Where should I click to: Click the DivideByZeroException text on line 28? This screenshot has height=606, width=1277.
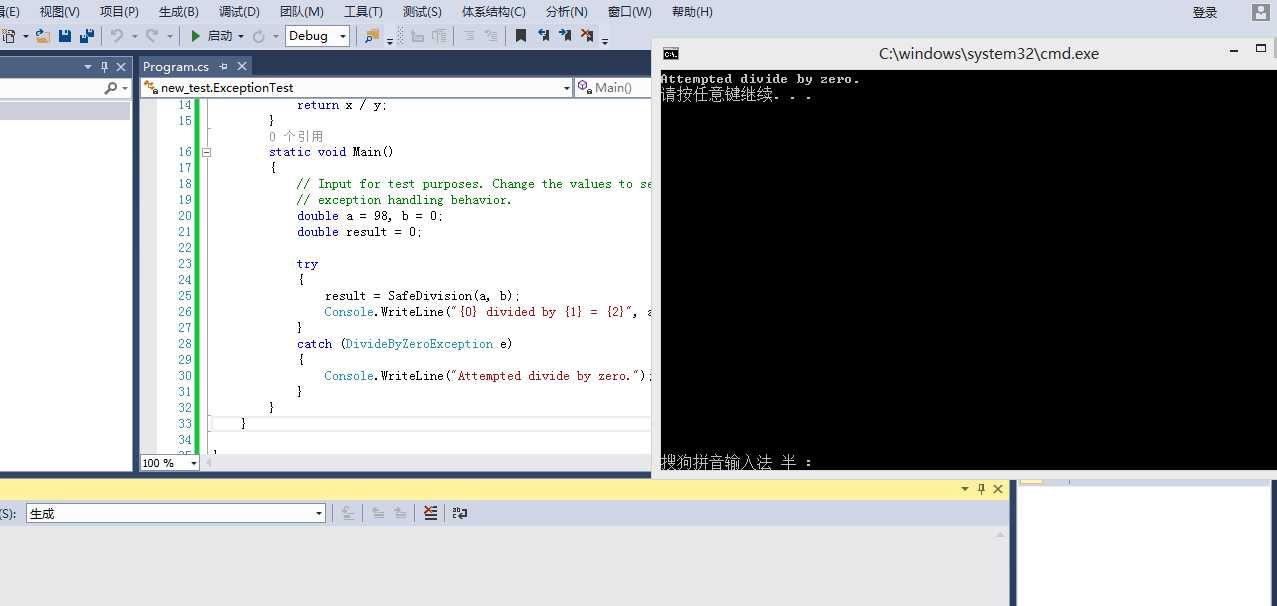(x=419, y=344)
